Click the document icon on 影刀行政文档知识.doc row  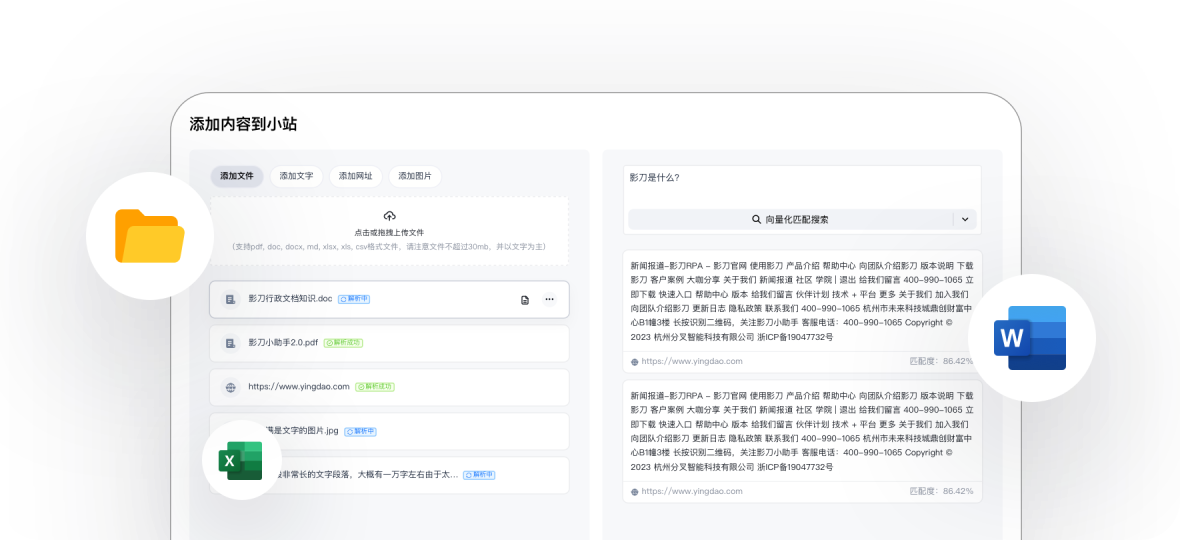[524, 299]
